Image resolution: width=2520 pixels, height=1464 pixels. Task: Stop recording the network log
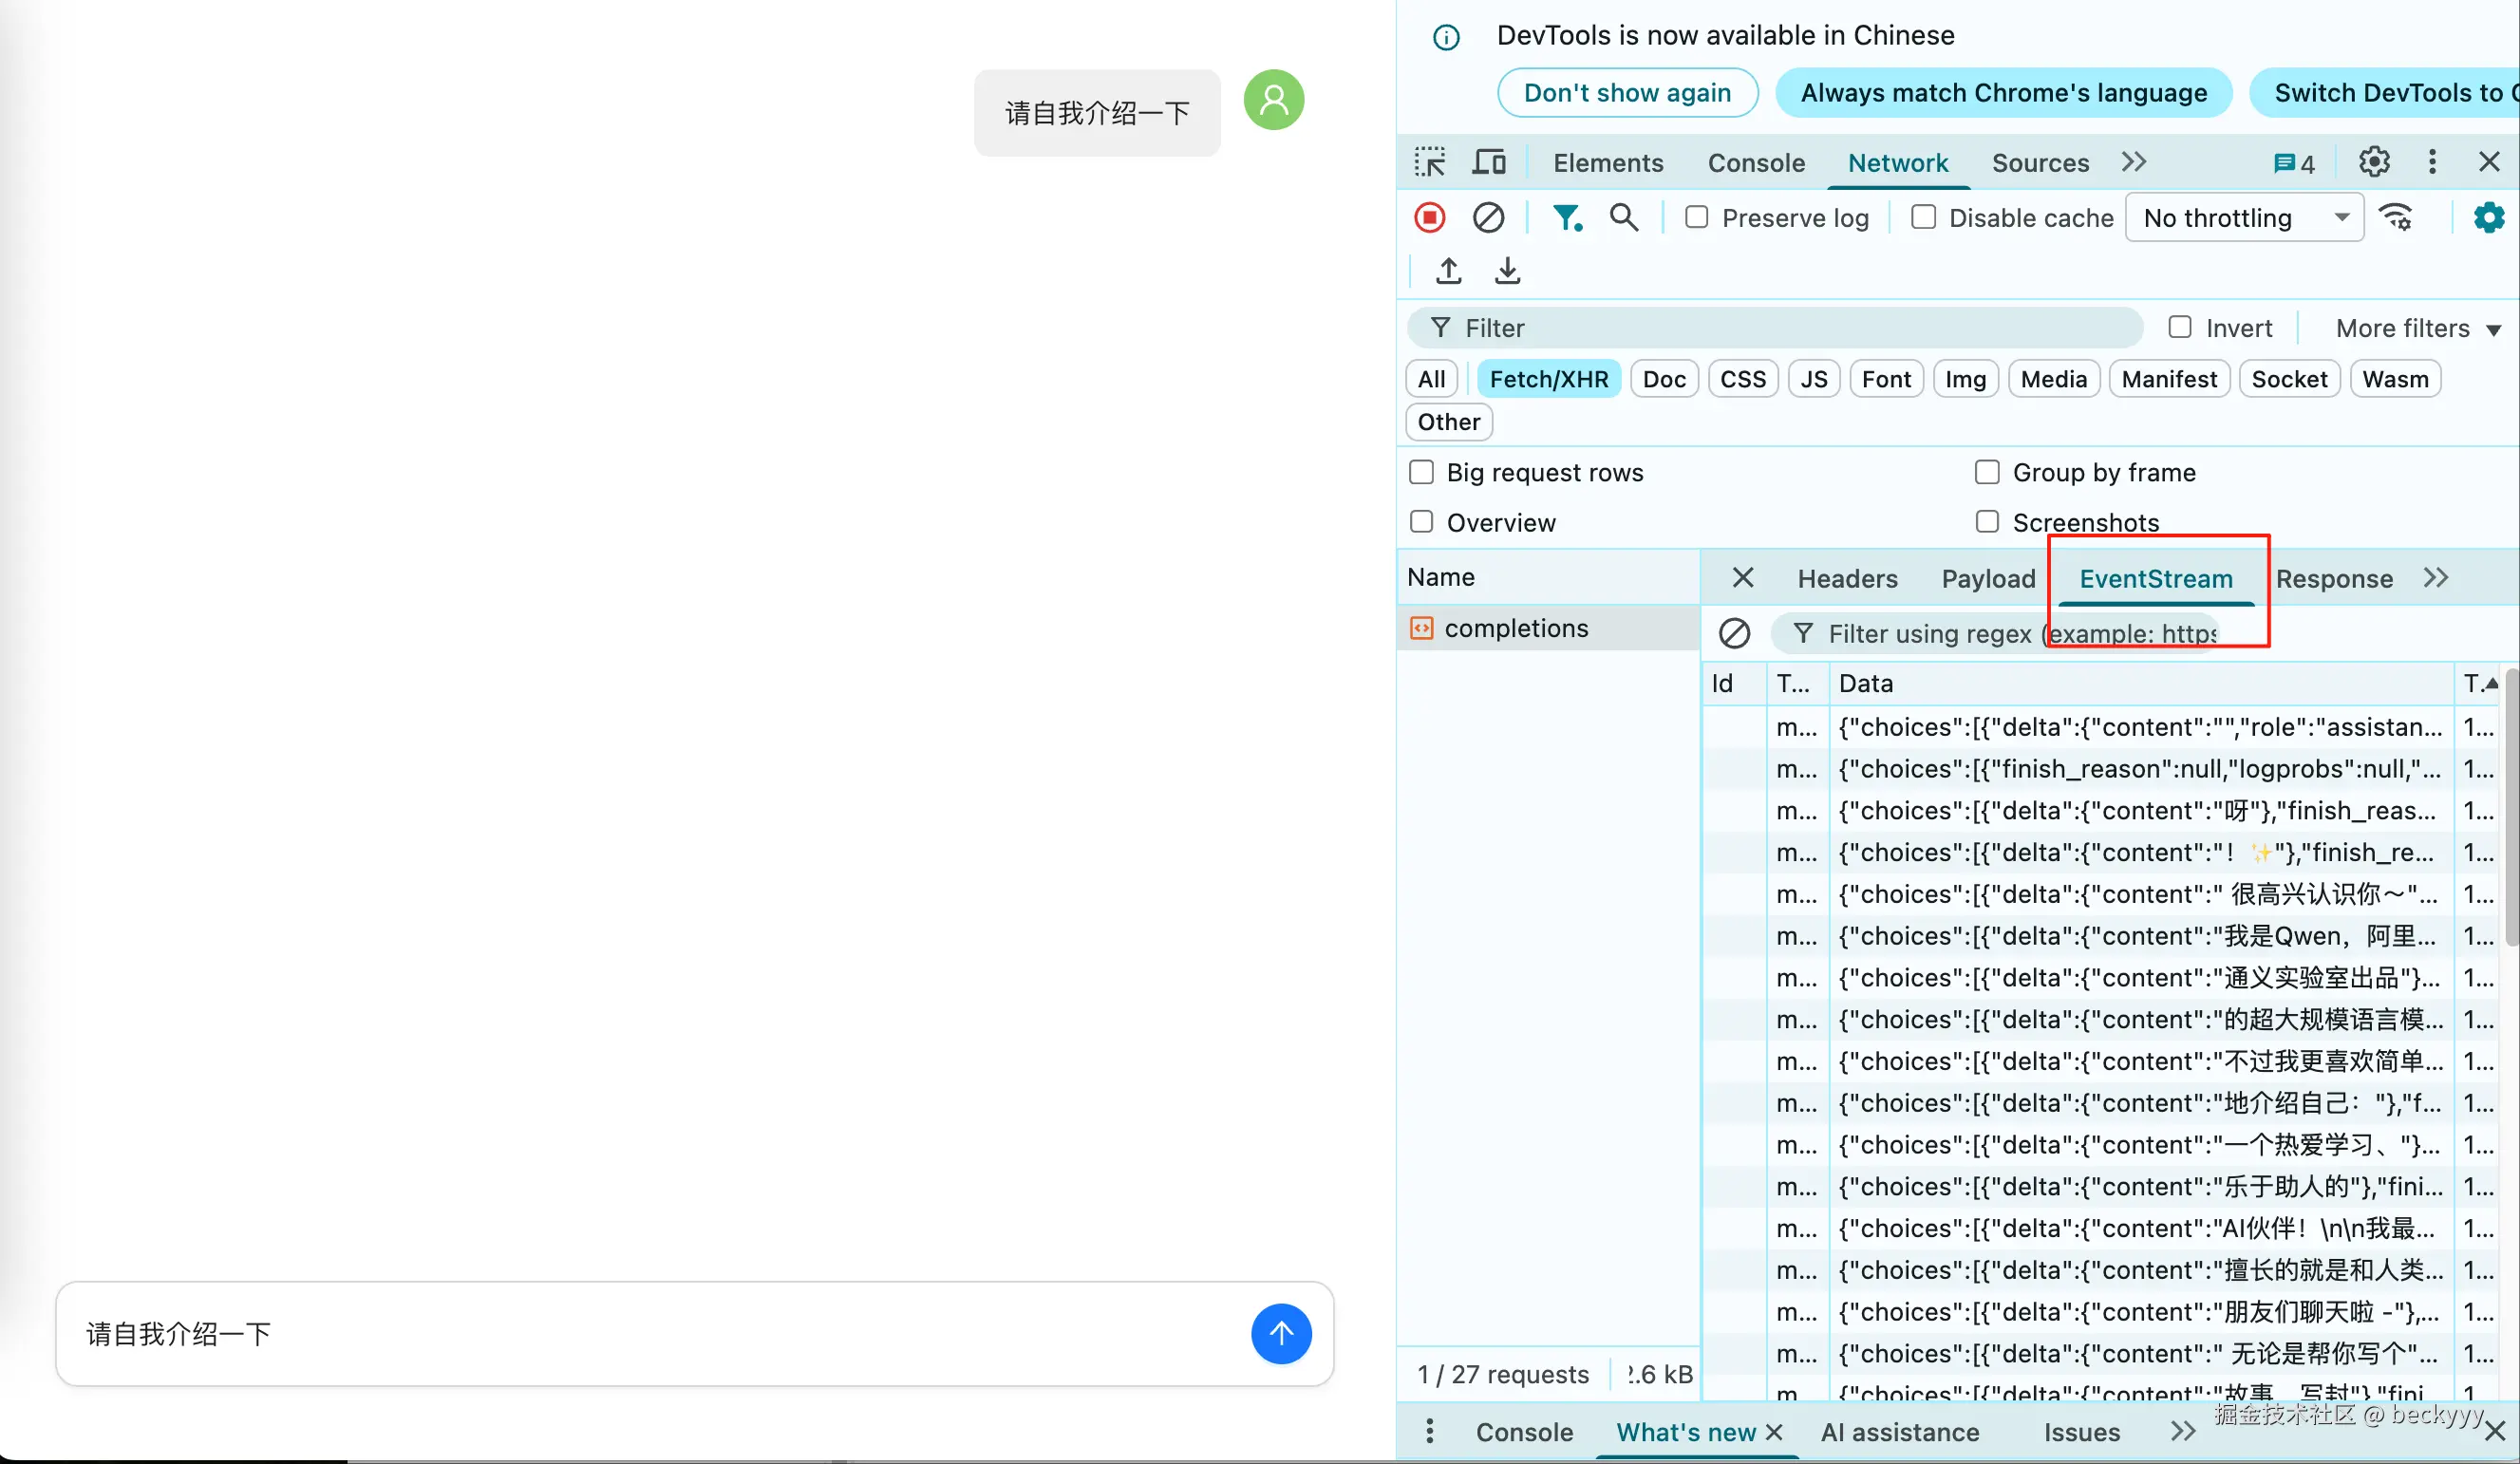1429,217
